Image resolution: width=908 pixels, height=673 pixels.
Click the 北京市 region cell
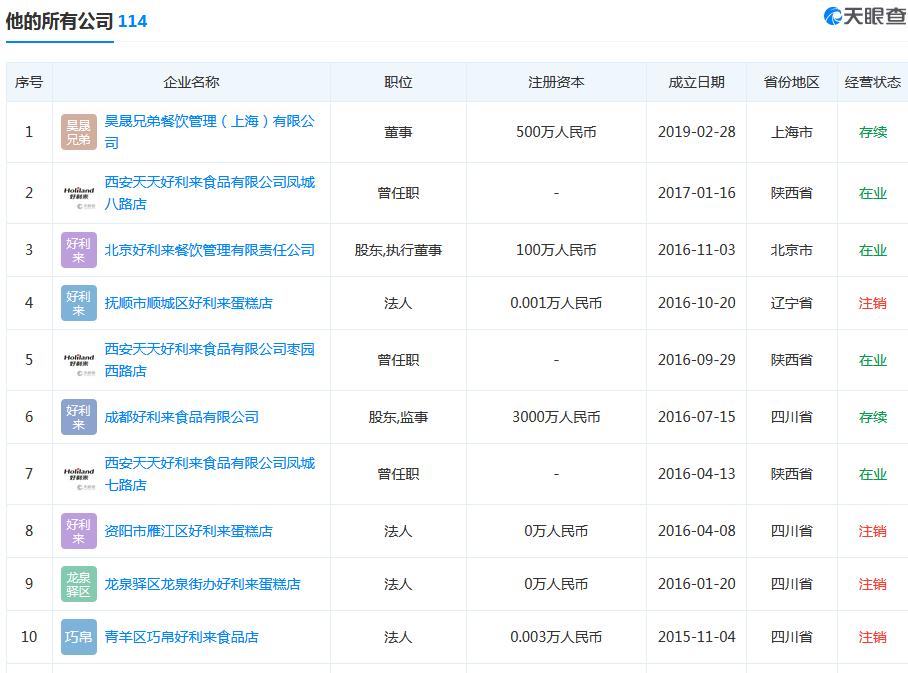792,250
